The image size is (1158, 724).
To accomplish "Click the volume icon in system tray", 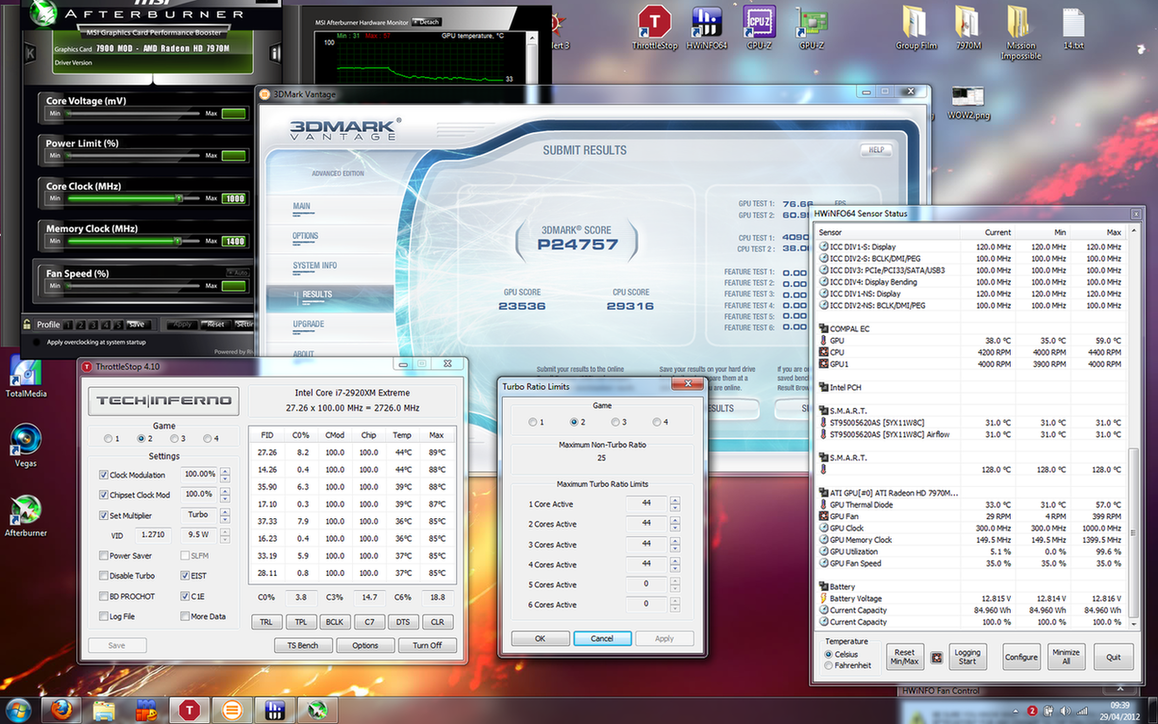I will coord(1065,711).
